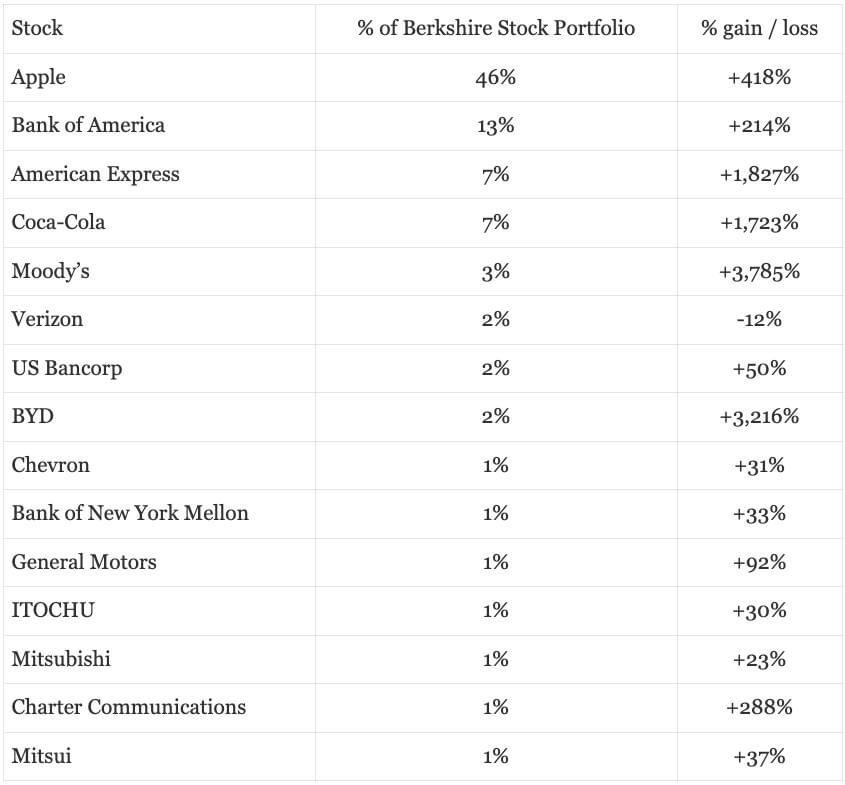Click Moody's +3,785% gain cell

pos(759,271)
